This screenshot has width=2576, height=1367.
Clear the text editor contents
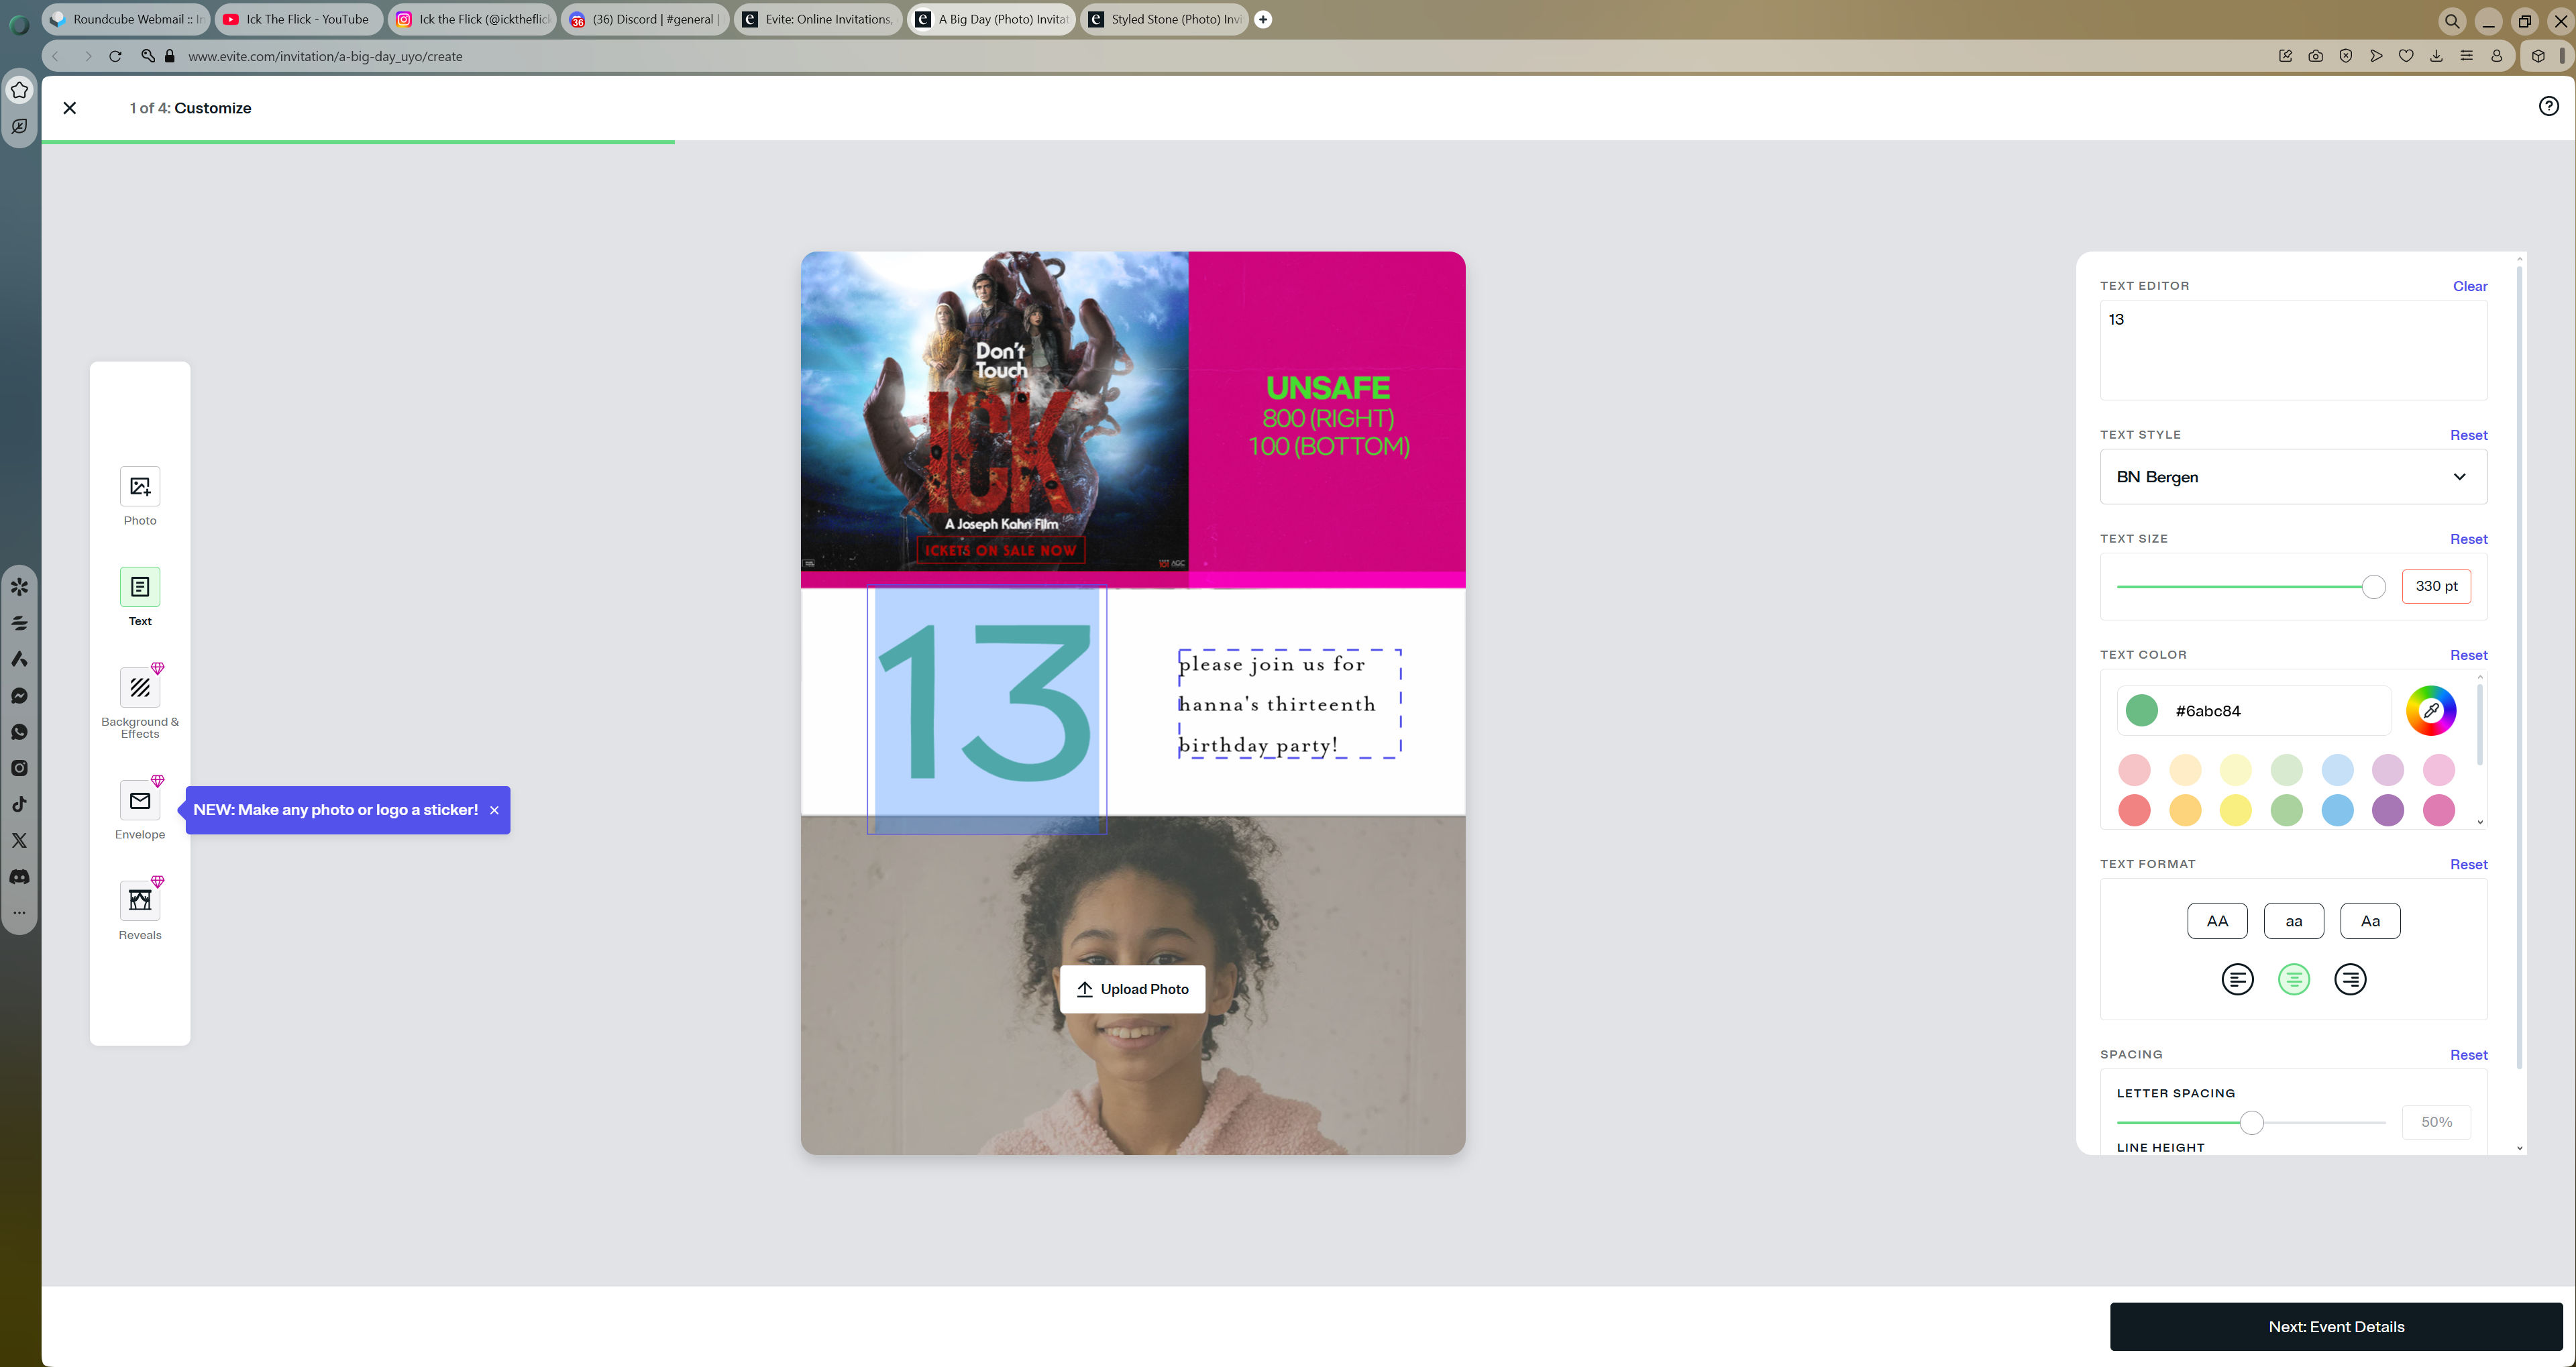(x=2469, y=286)
